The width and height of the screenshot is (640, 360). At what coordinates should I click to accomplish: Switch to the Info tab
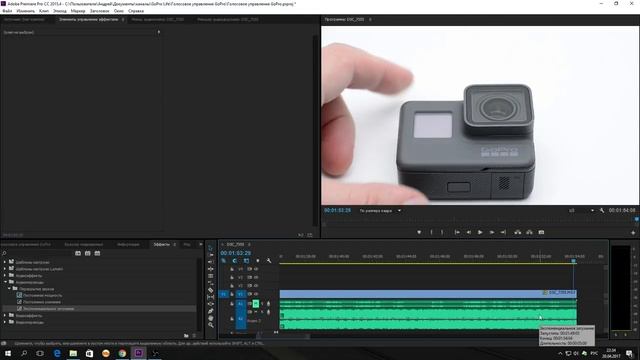pyautogui.click(x=128, y=244)
